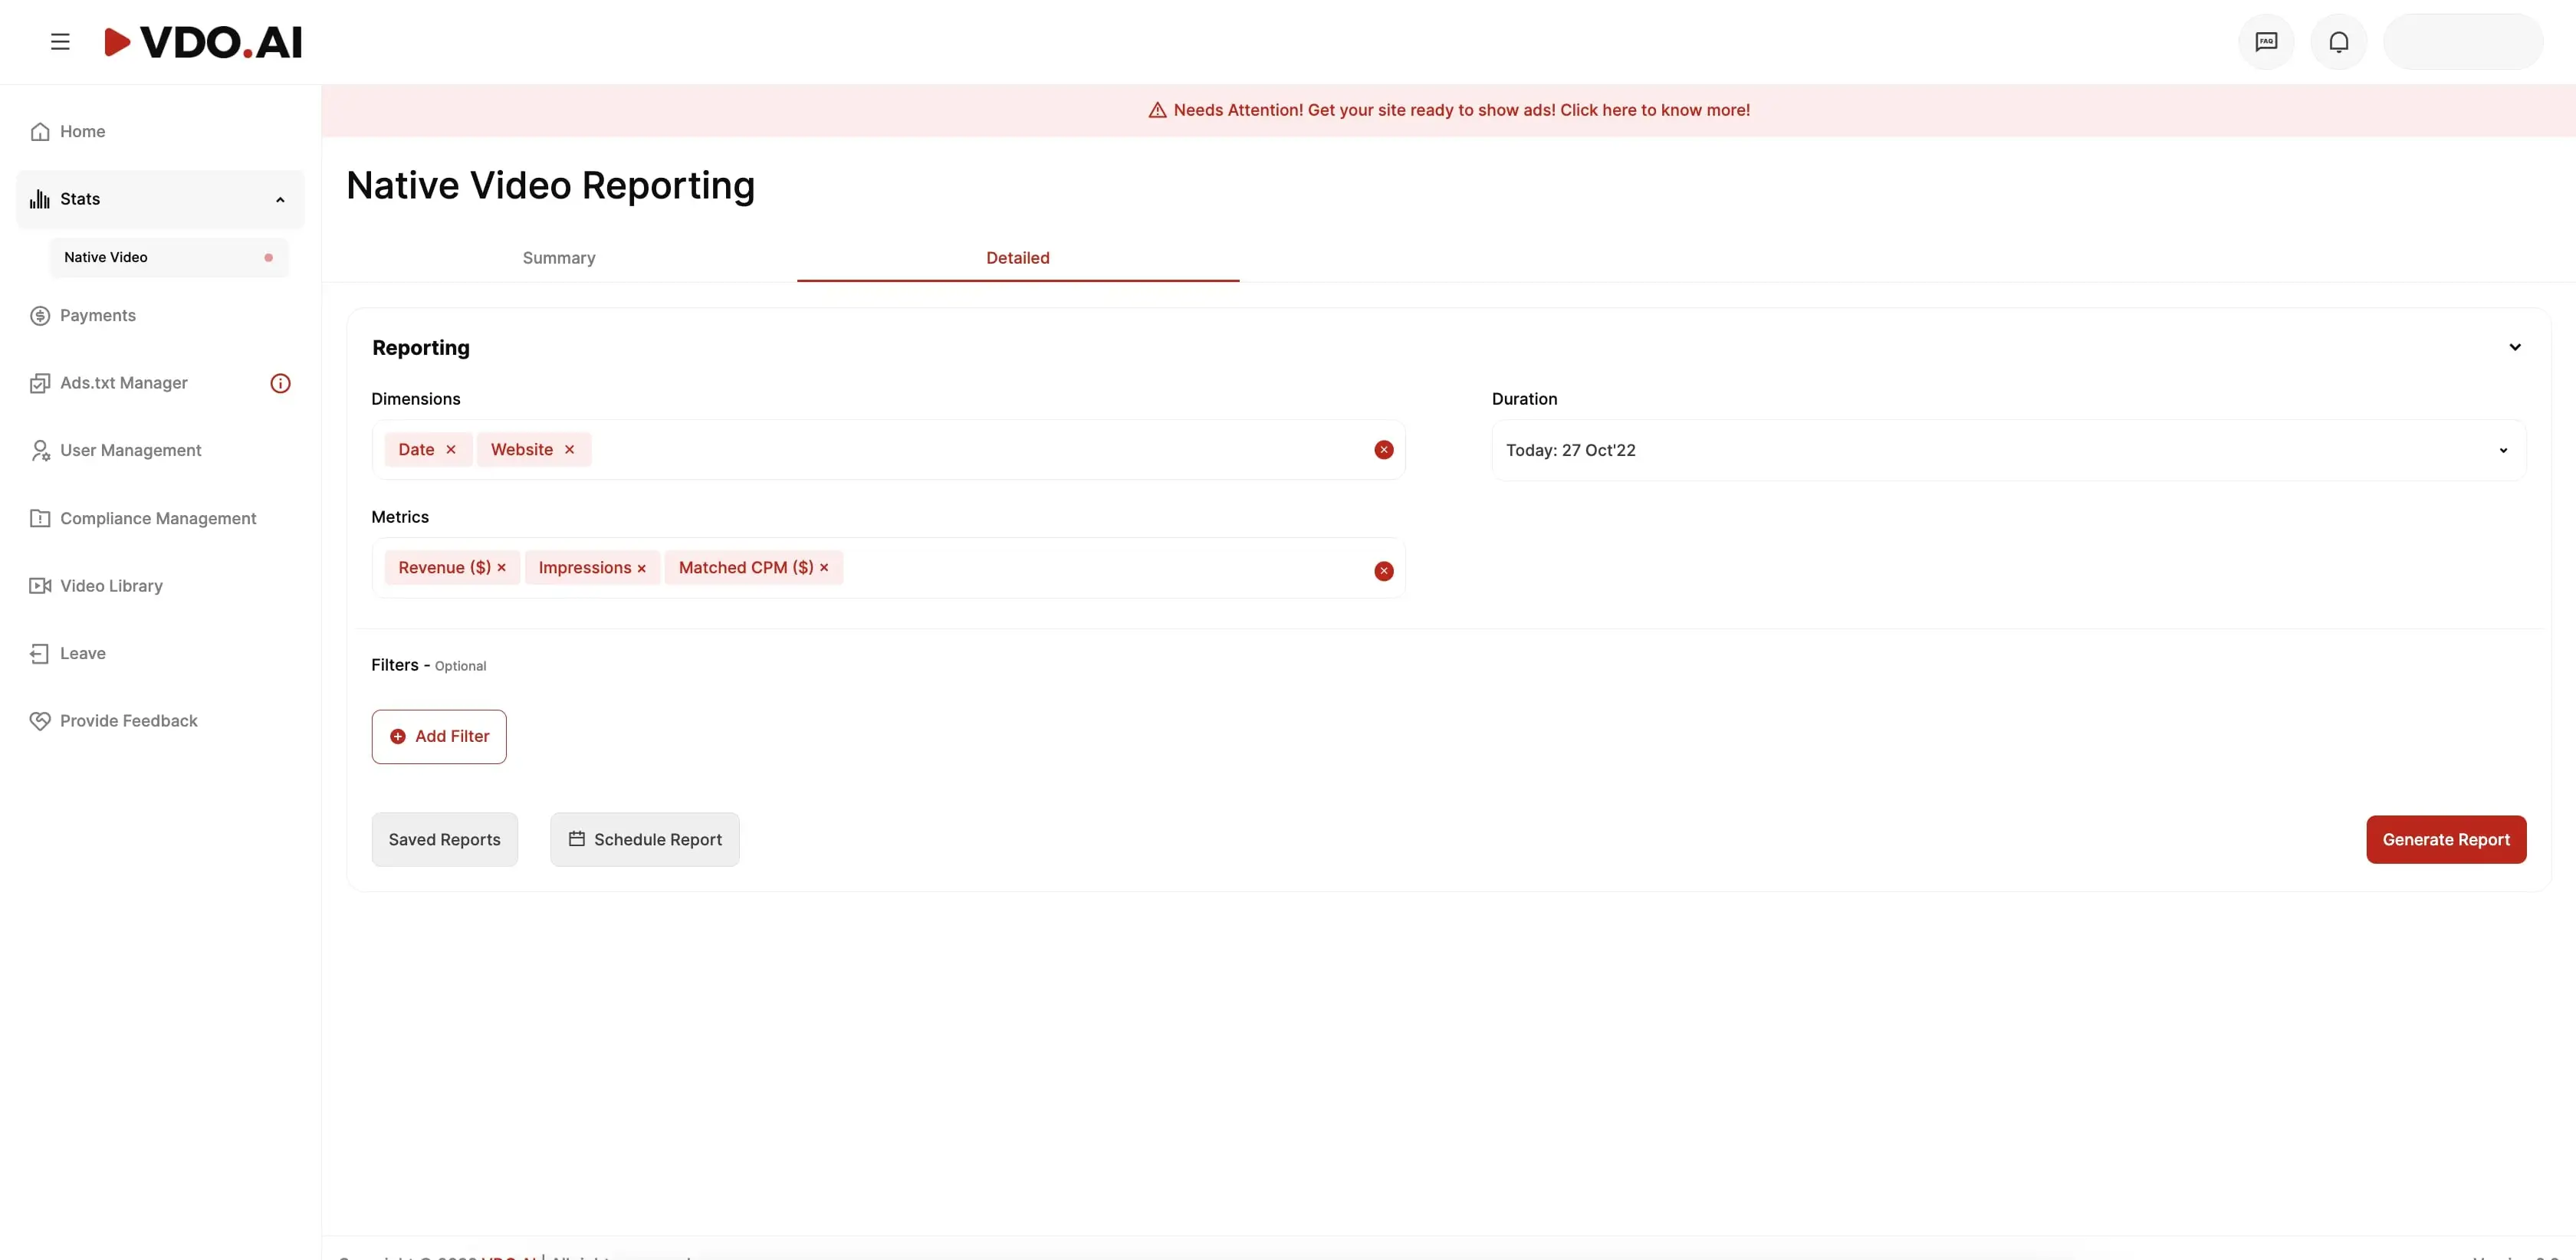Open the Video Library page
2576x1260 pixels.
point(110,586)
